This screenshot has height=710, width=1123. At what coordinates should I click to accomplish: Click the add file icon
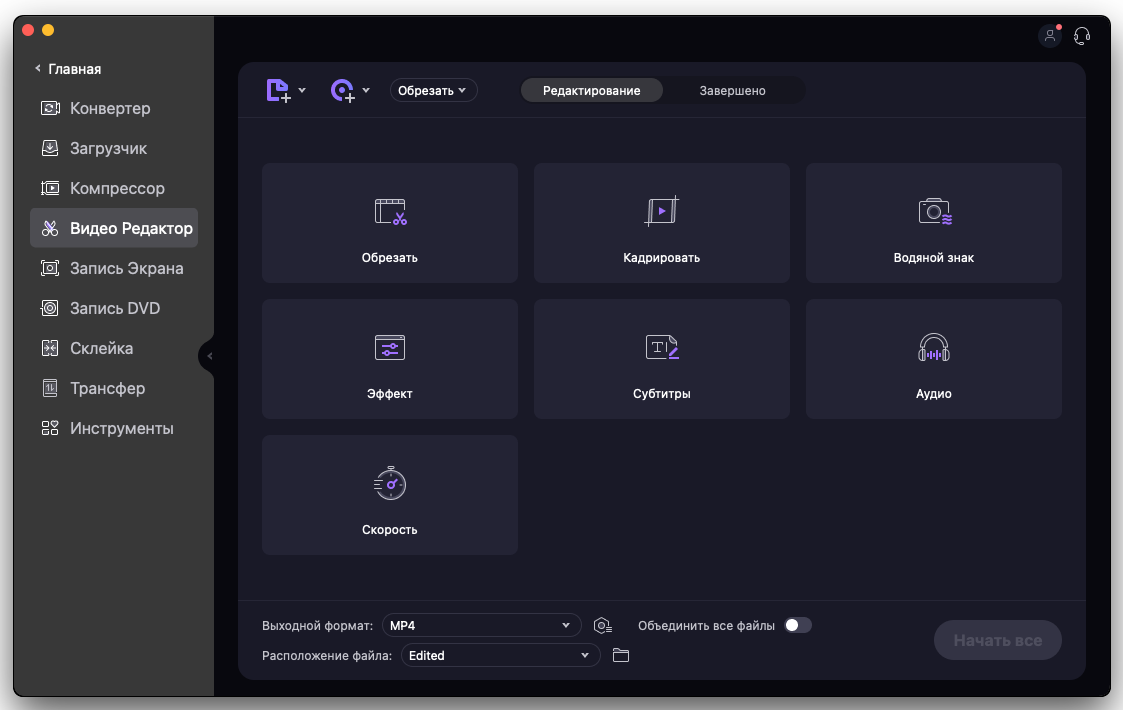point(279,91)
